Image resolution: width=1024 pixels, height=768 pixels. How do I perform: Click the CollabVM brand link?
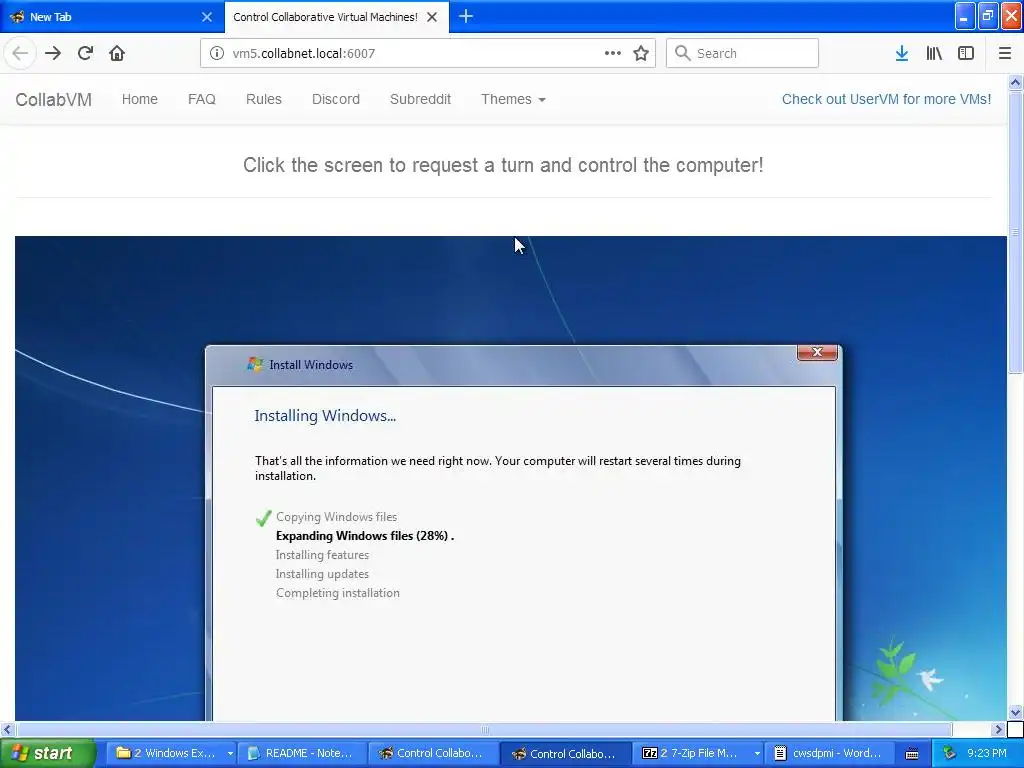[x=54, y=99]
